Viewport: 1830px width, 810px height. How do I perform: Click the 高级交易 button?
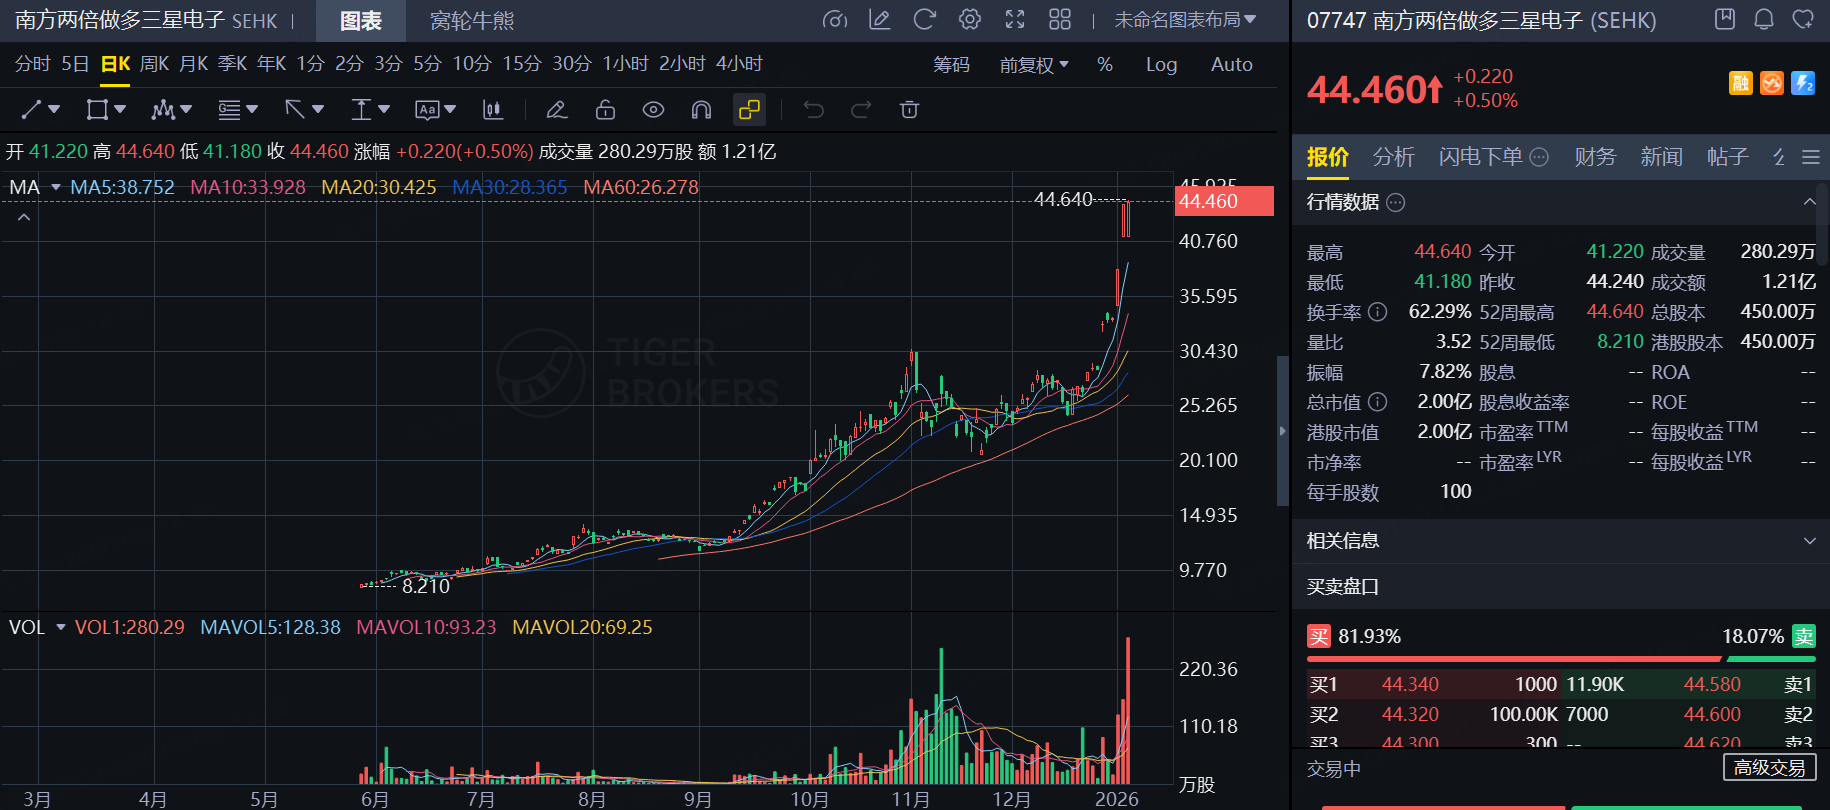point(1770,767)
